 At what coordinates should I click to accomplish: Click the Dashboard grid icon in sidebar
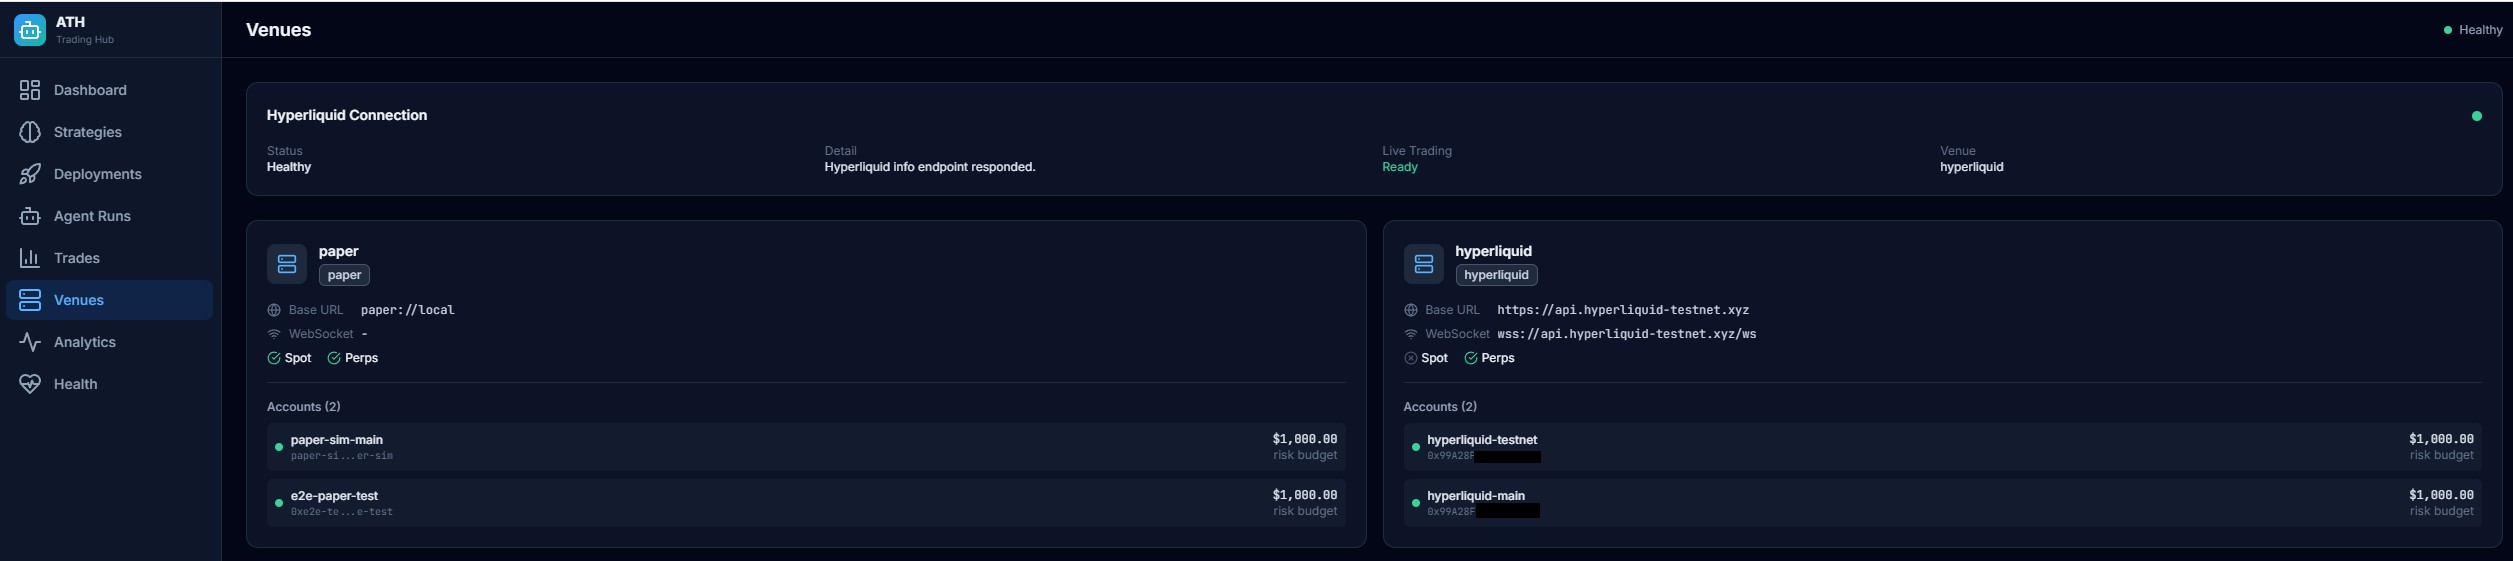click(x=30, y=90)
